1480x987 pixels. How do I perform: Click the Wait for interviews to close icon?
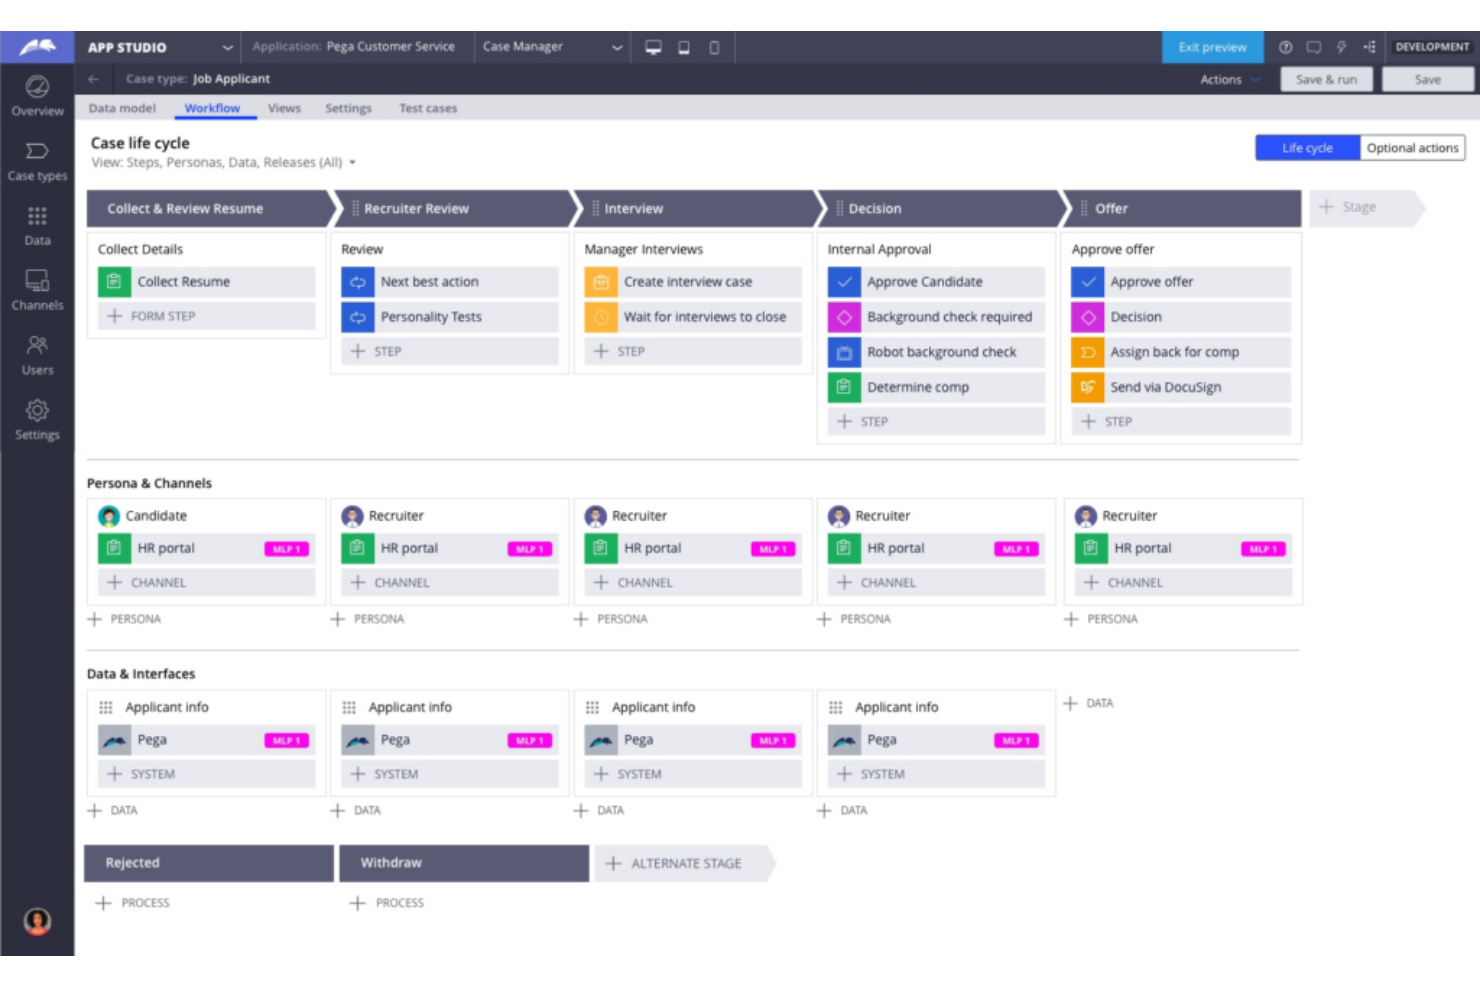pos(601,317)
